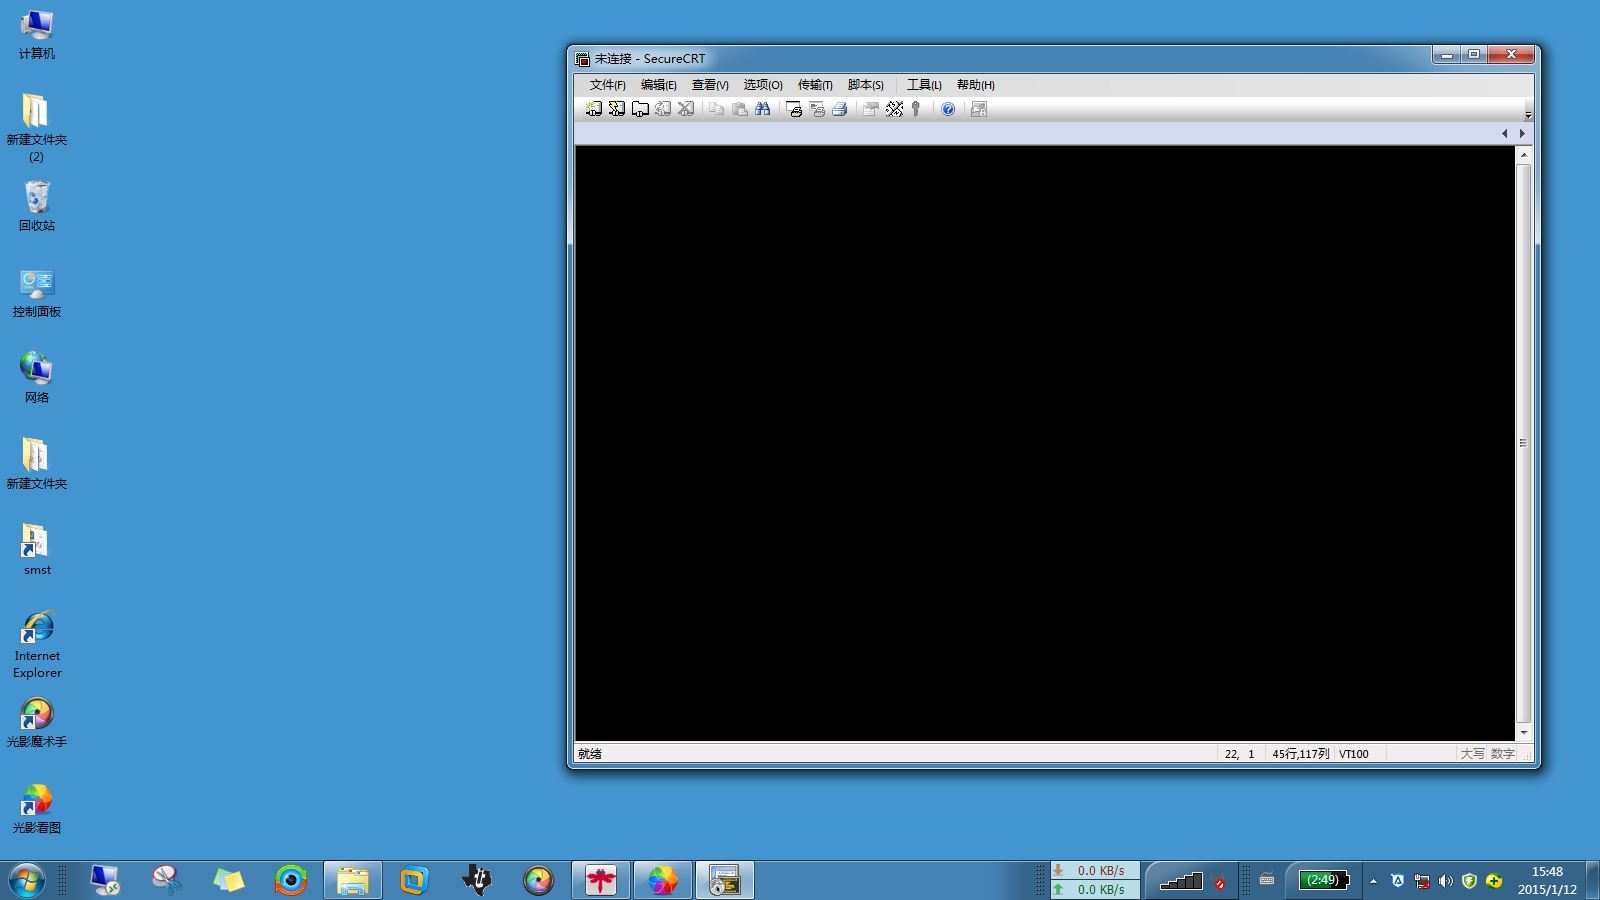The image size is (1600, 900).
Task: Click the Print Screen toolbar icon
Action: click(x=794, y=109)
